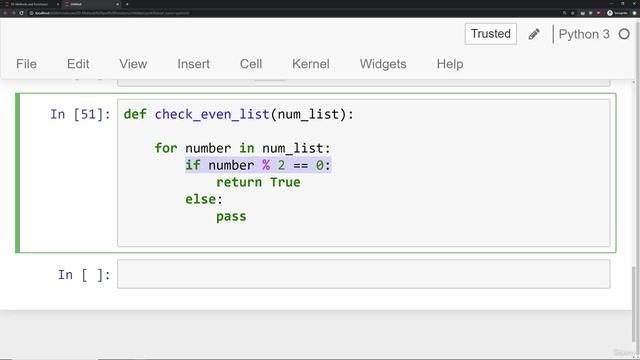
Task: Switch to the second (active) browser tab
Action: [91, 4]
